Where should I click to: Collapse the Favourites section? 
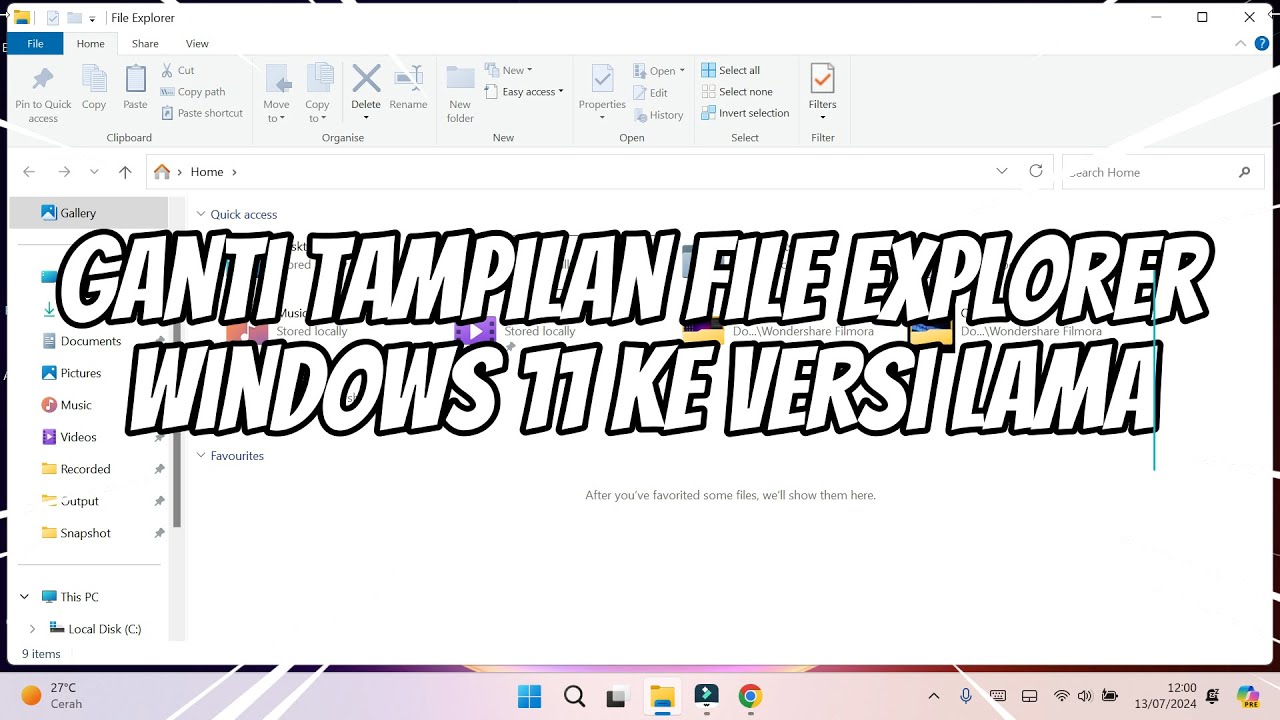[x=201, y=455]
